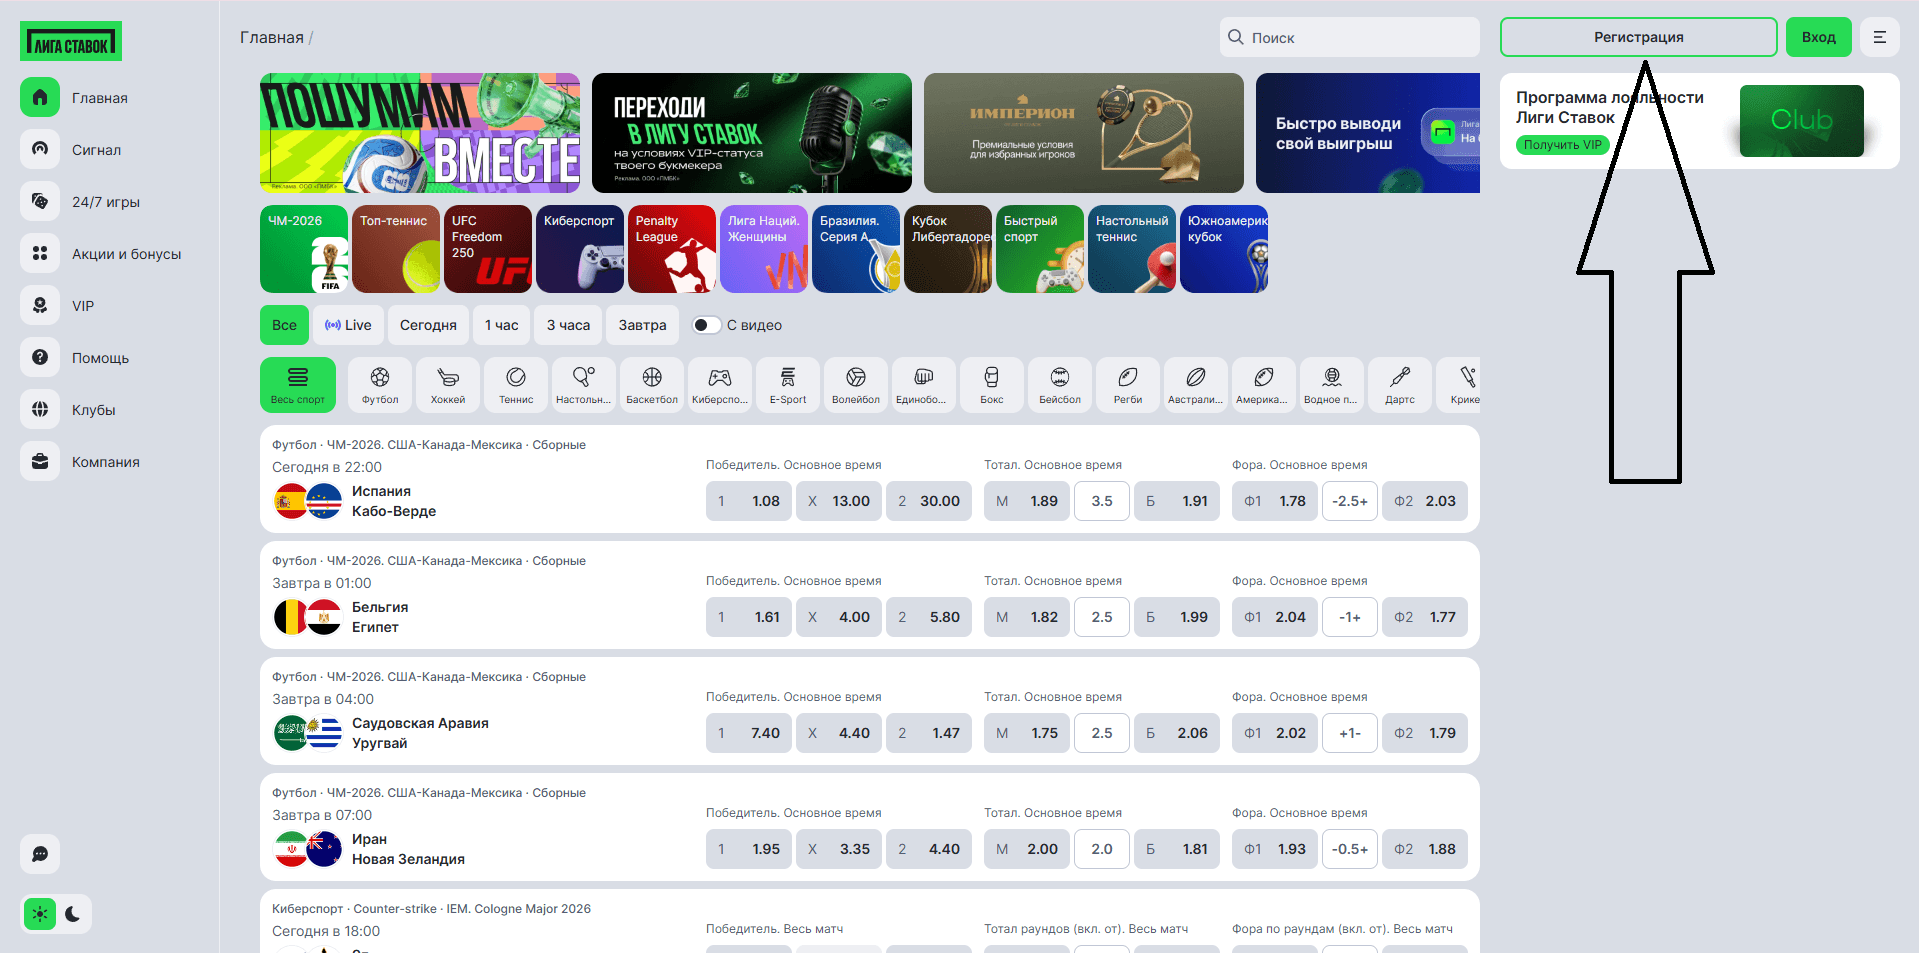1919x953 pixels.
Task: Open the Сигнал sidebar icon
Action: [x=40, y=149]
